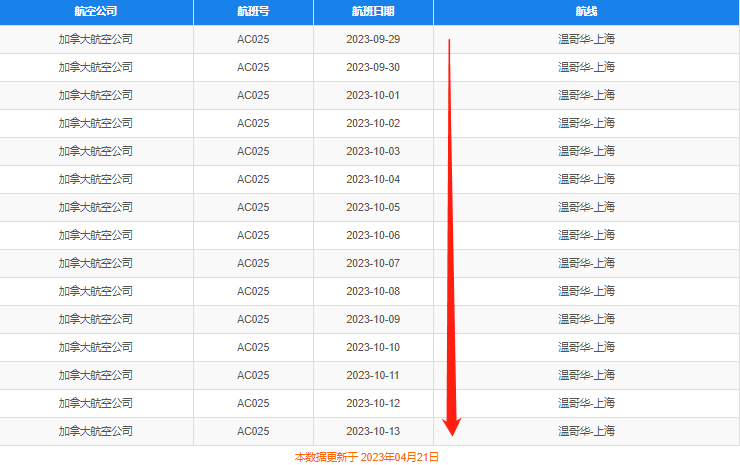
Task: Click the date 2023-10-01
Action: tap(373, 95)
